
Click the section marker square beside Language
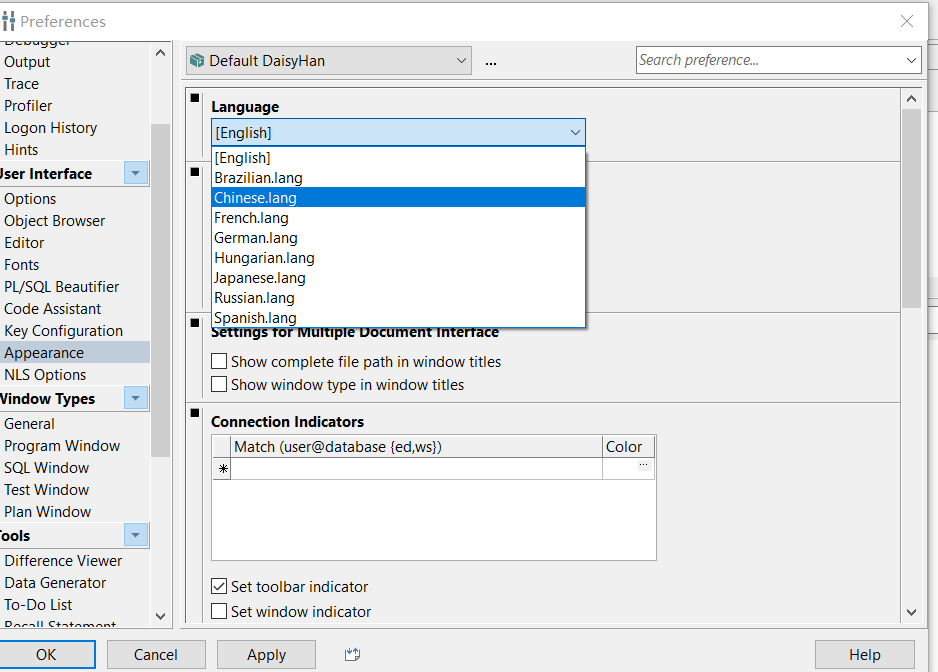[193, 97]
